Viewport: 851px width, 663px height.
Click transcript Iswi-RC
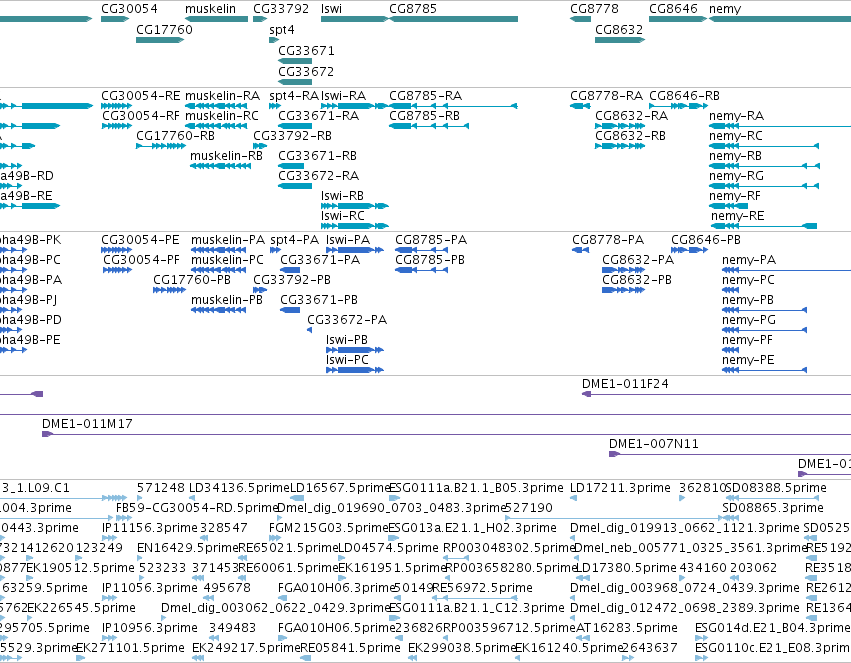tap(342, 216)
